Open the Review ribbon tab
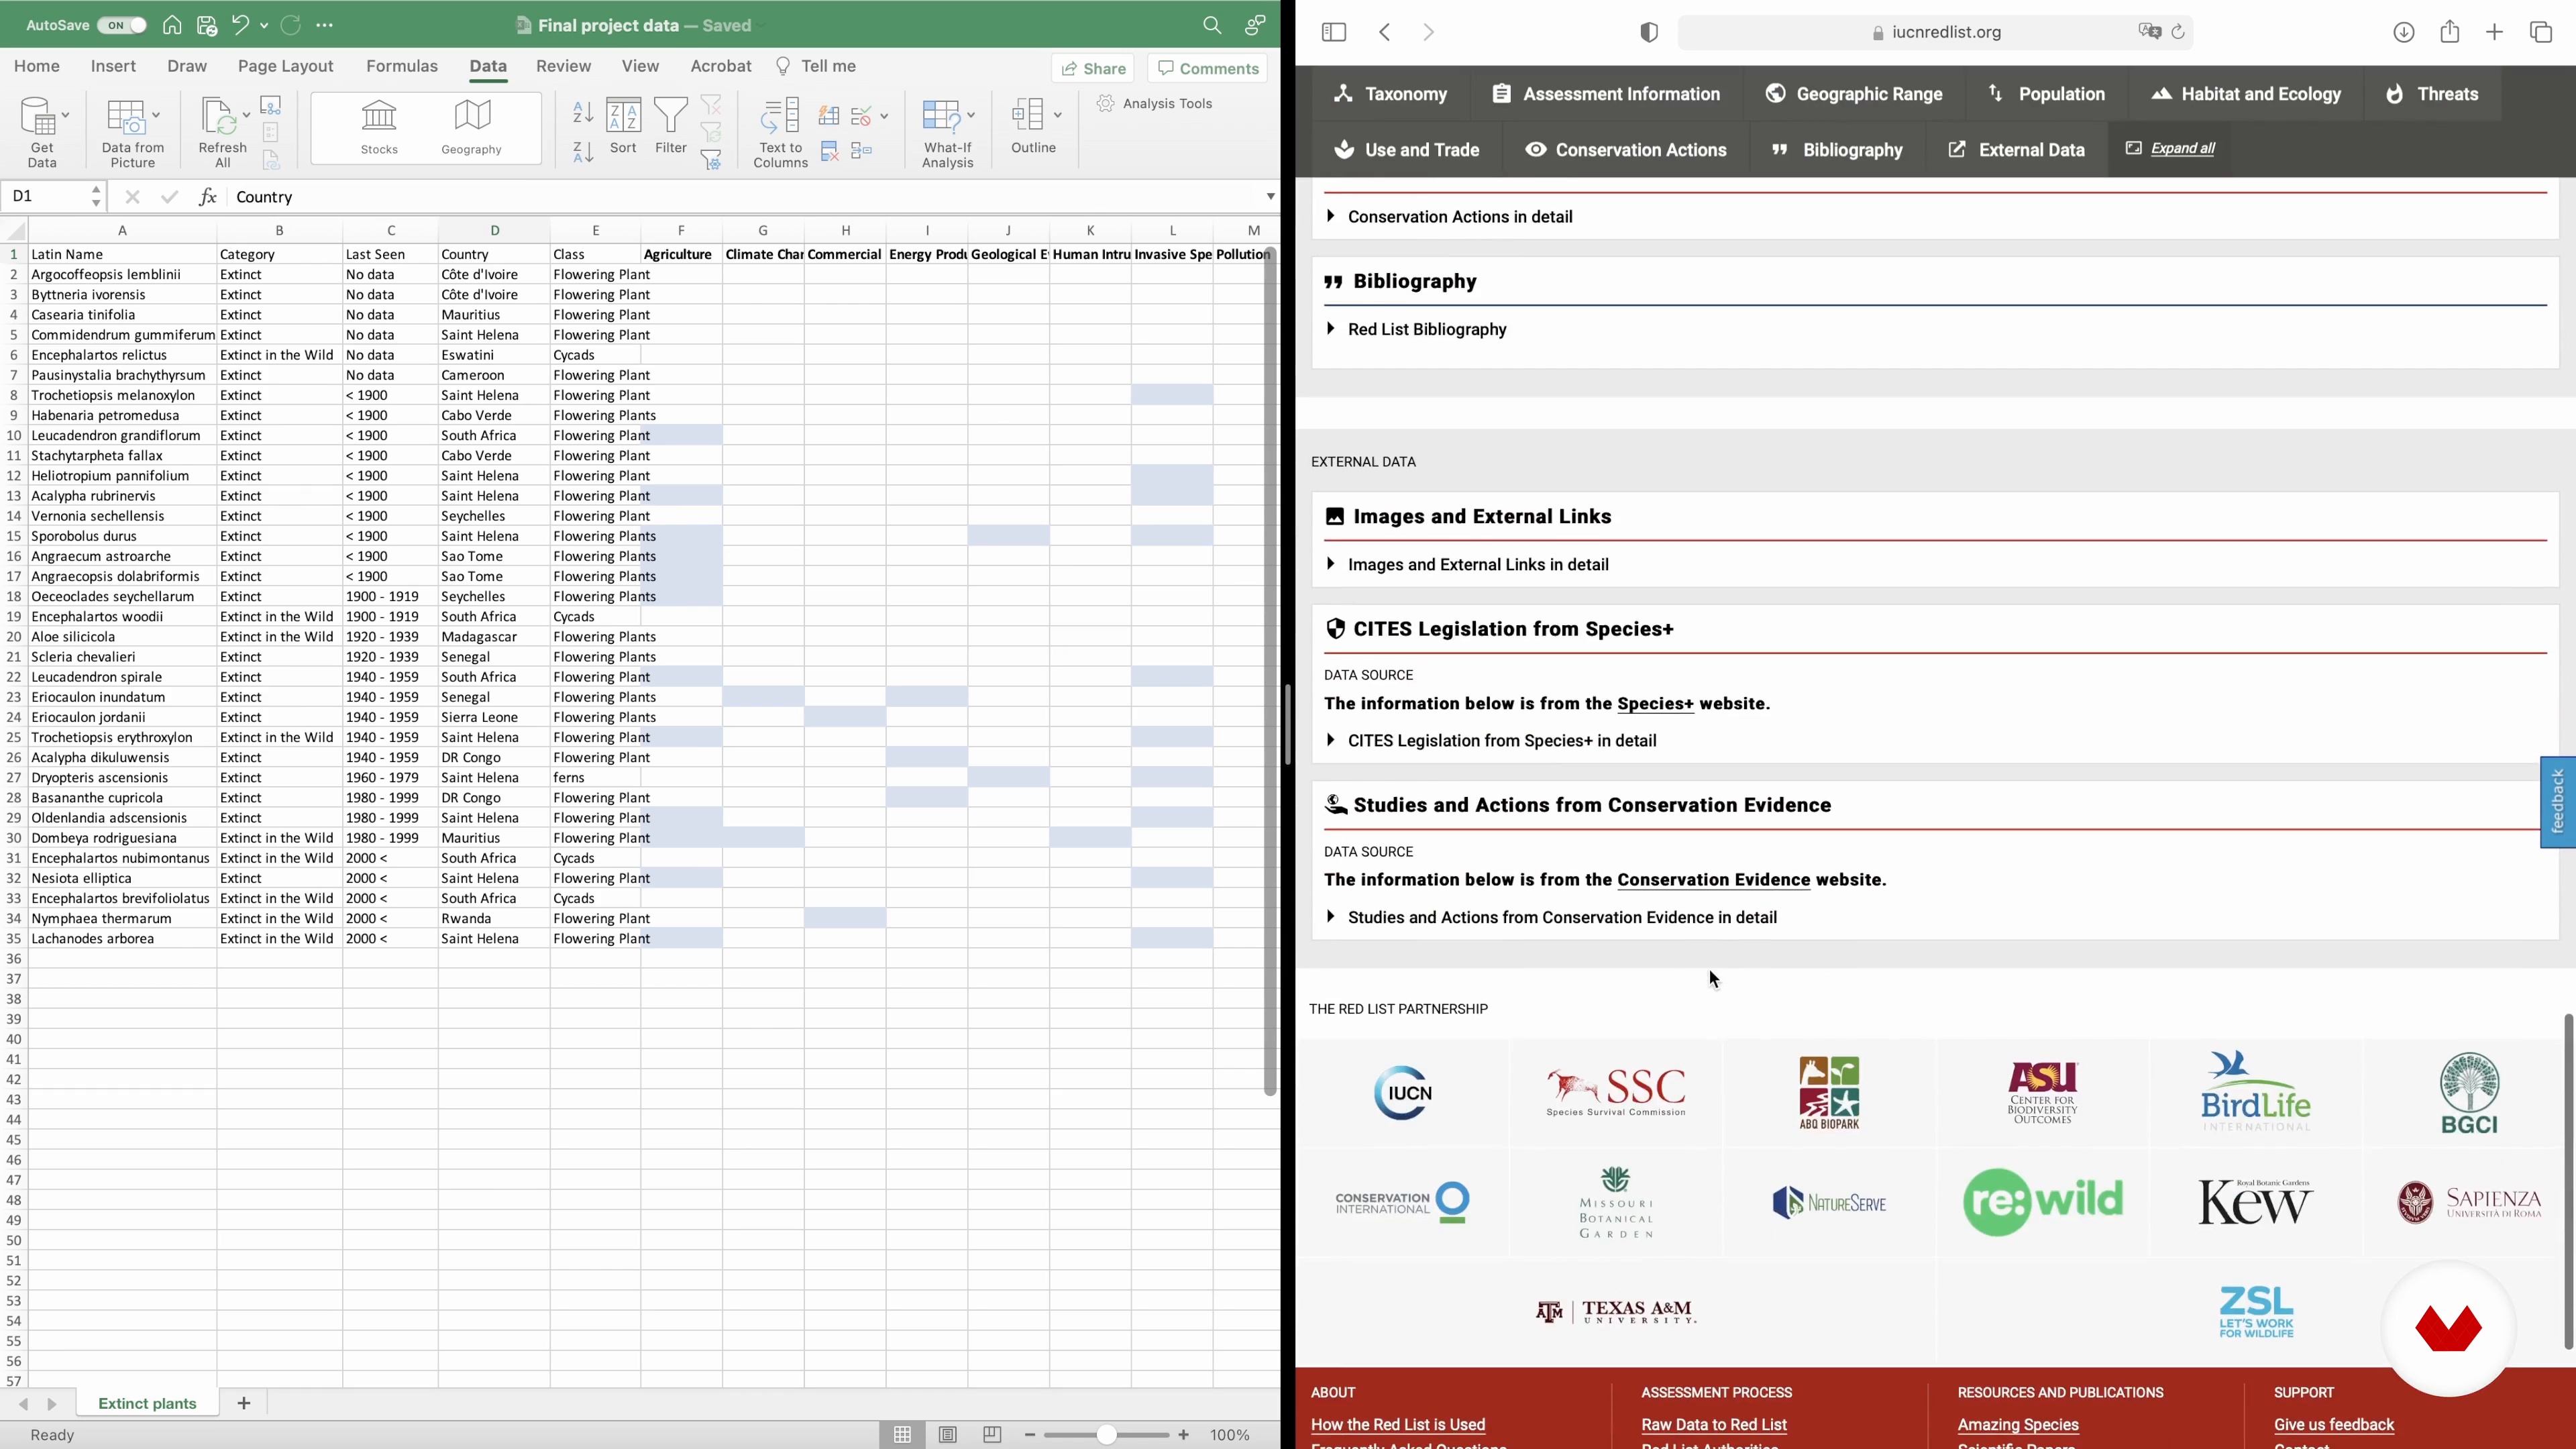Viewport: 2576px width, 1449px height. pos(563,66)
